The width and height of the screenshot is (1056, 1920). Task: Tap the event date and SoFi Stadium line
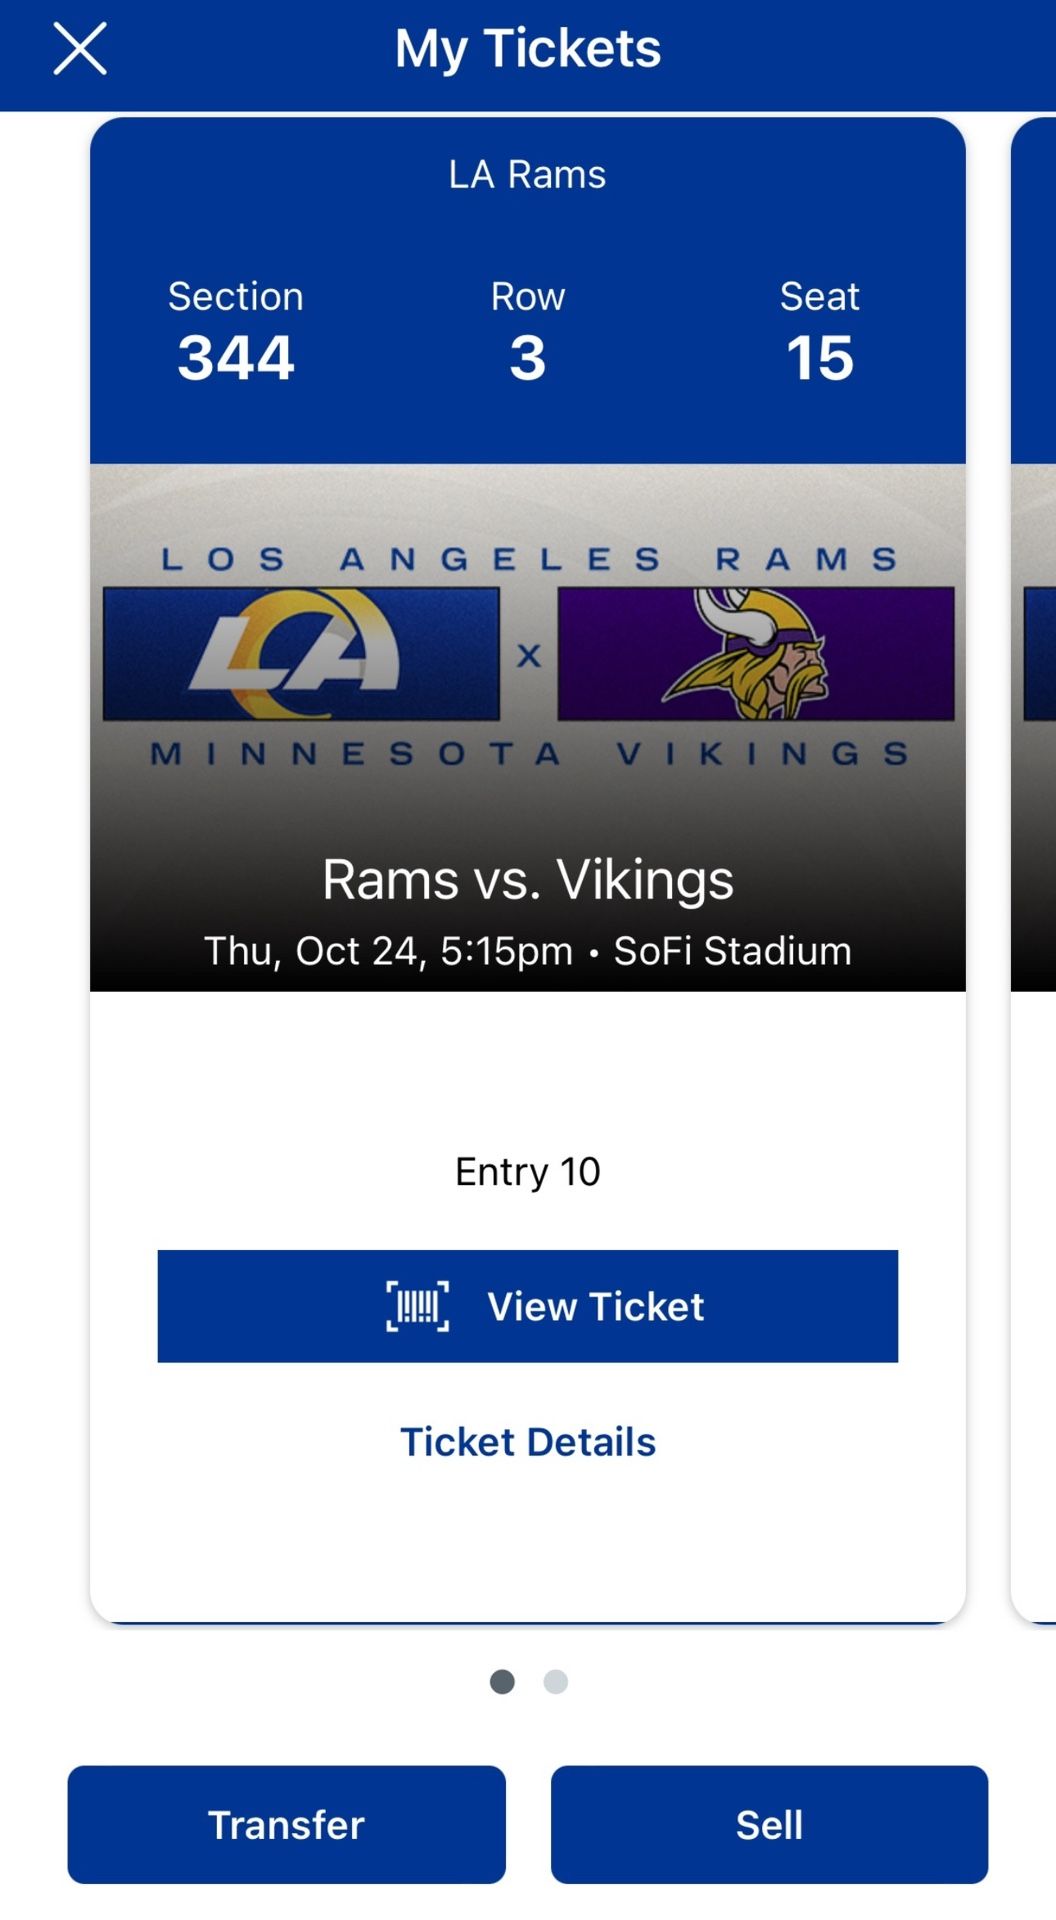pyautogui.click(x=528, y=951)
